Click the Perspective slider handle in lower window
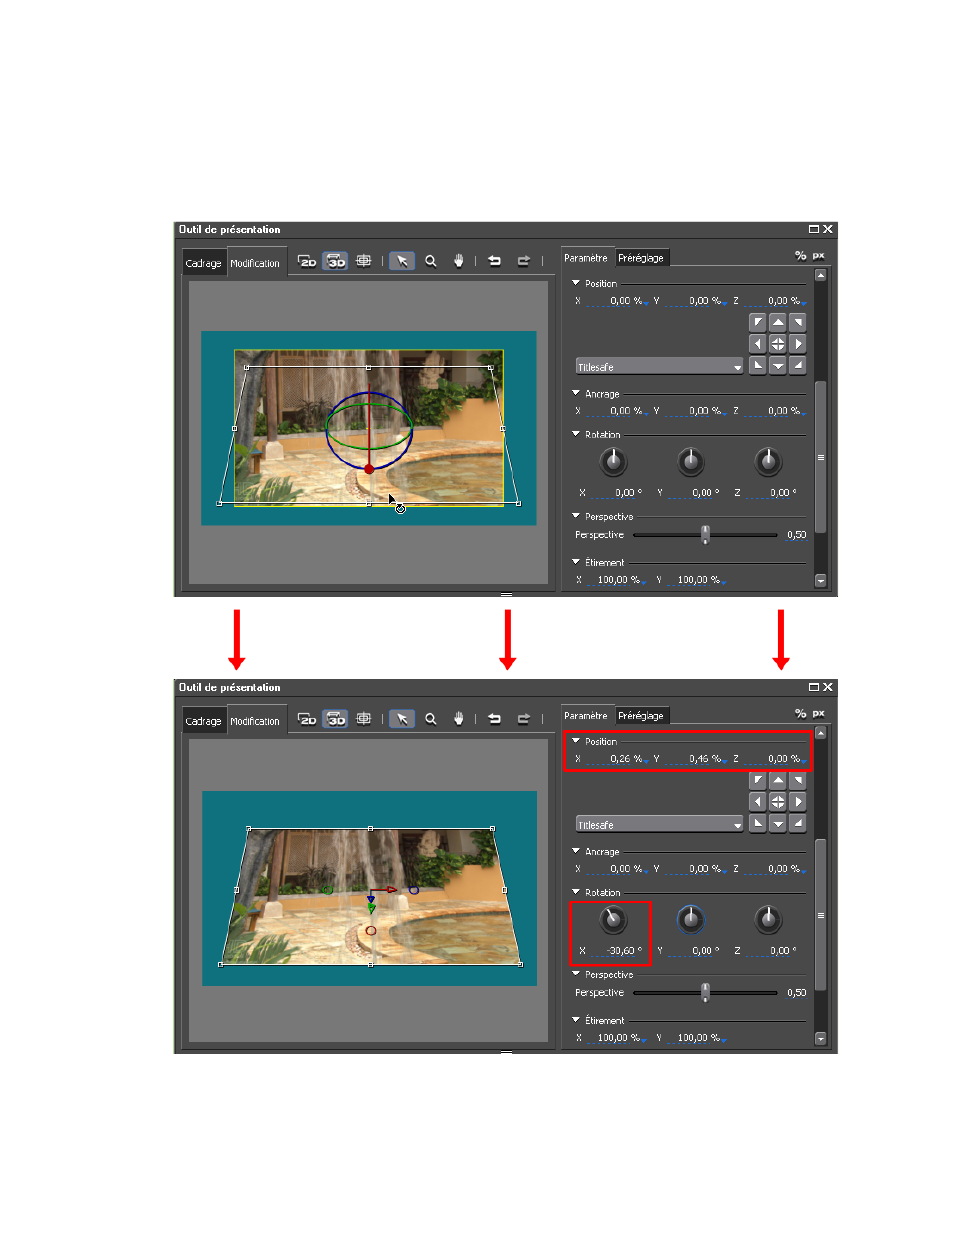The image size is (954, 1235). click(x=705, y=993)
